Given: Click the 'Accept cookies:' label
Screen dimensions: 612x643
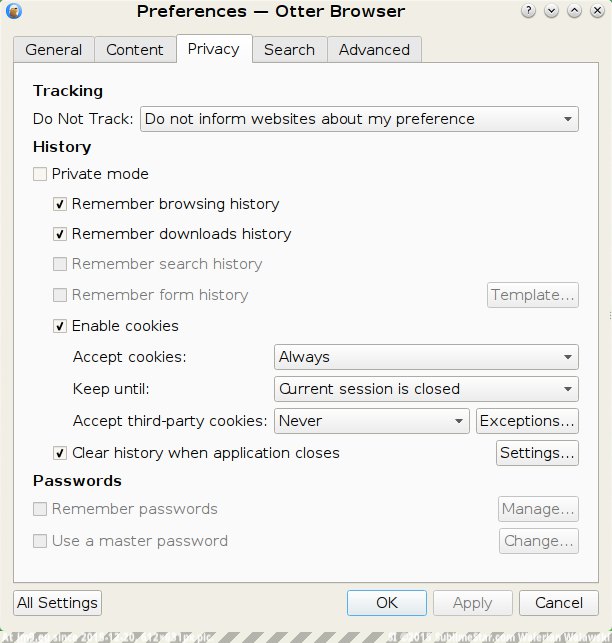Looking at the screenshot, I should pyautogui.click(x=130, y=357).
